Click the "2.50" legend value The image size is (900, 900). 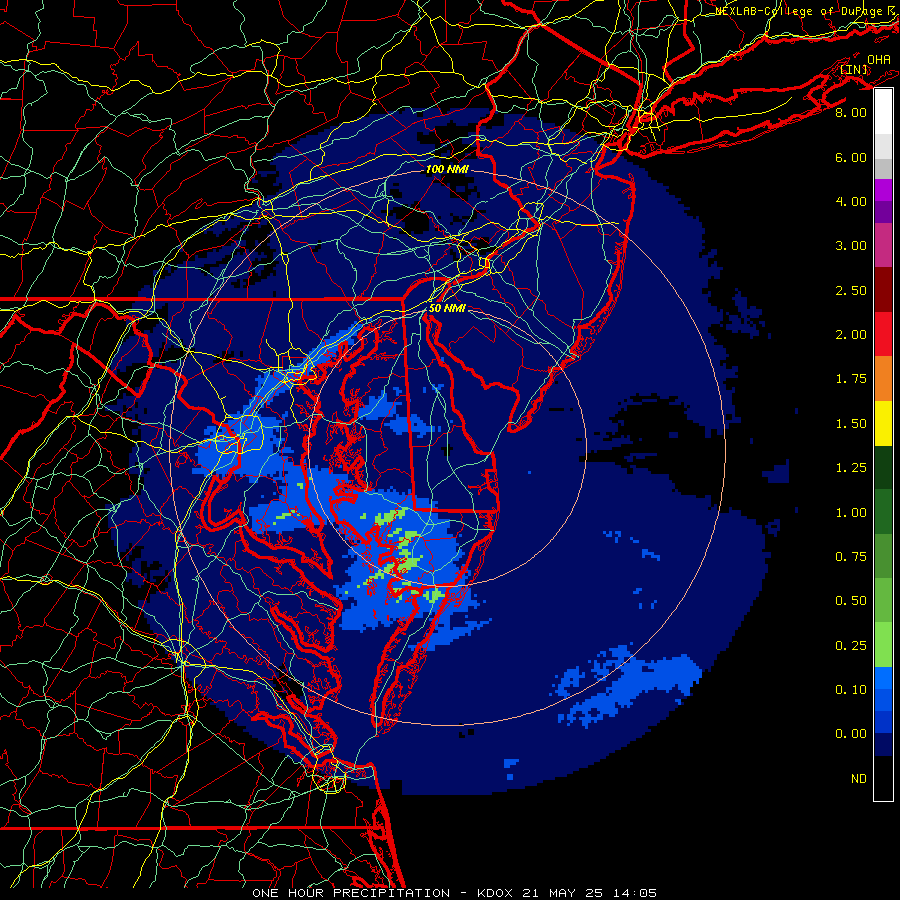point(851,290)
